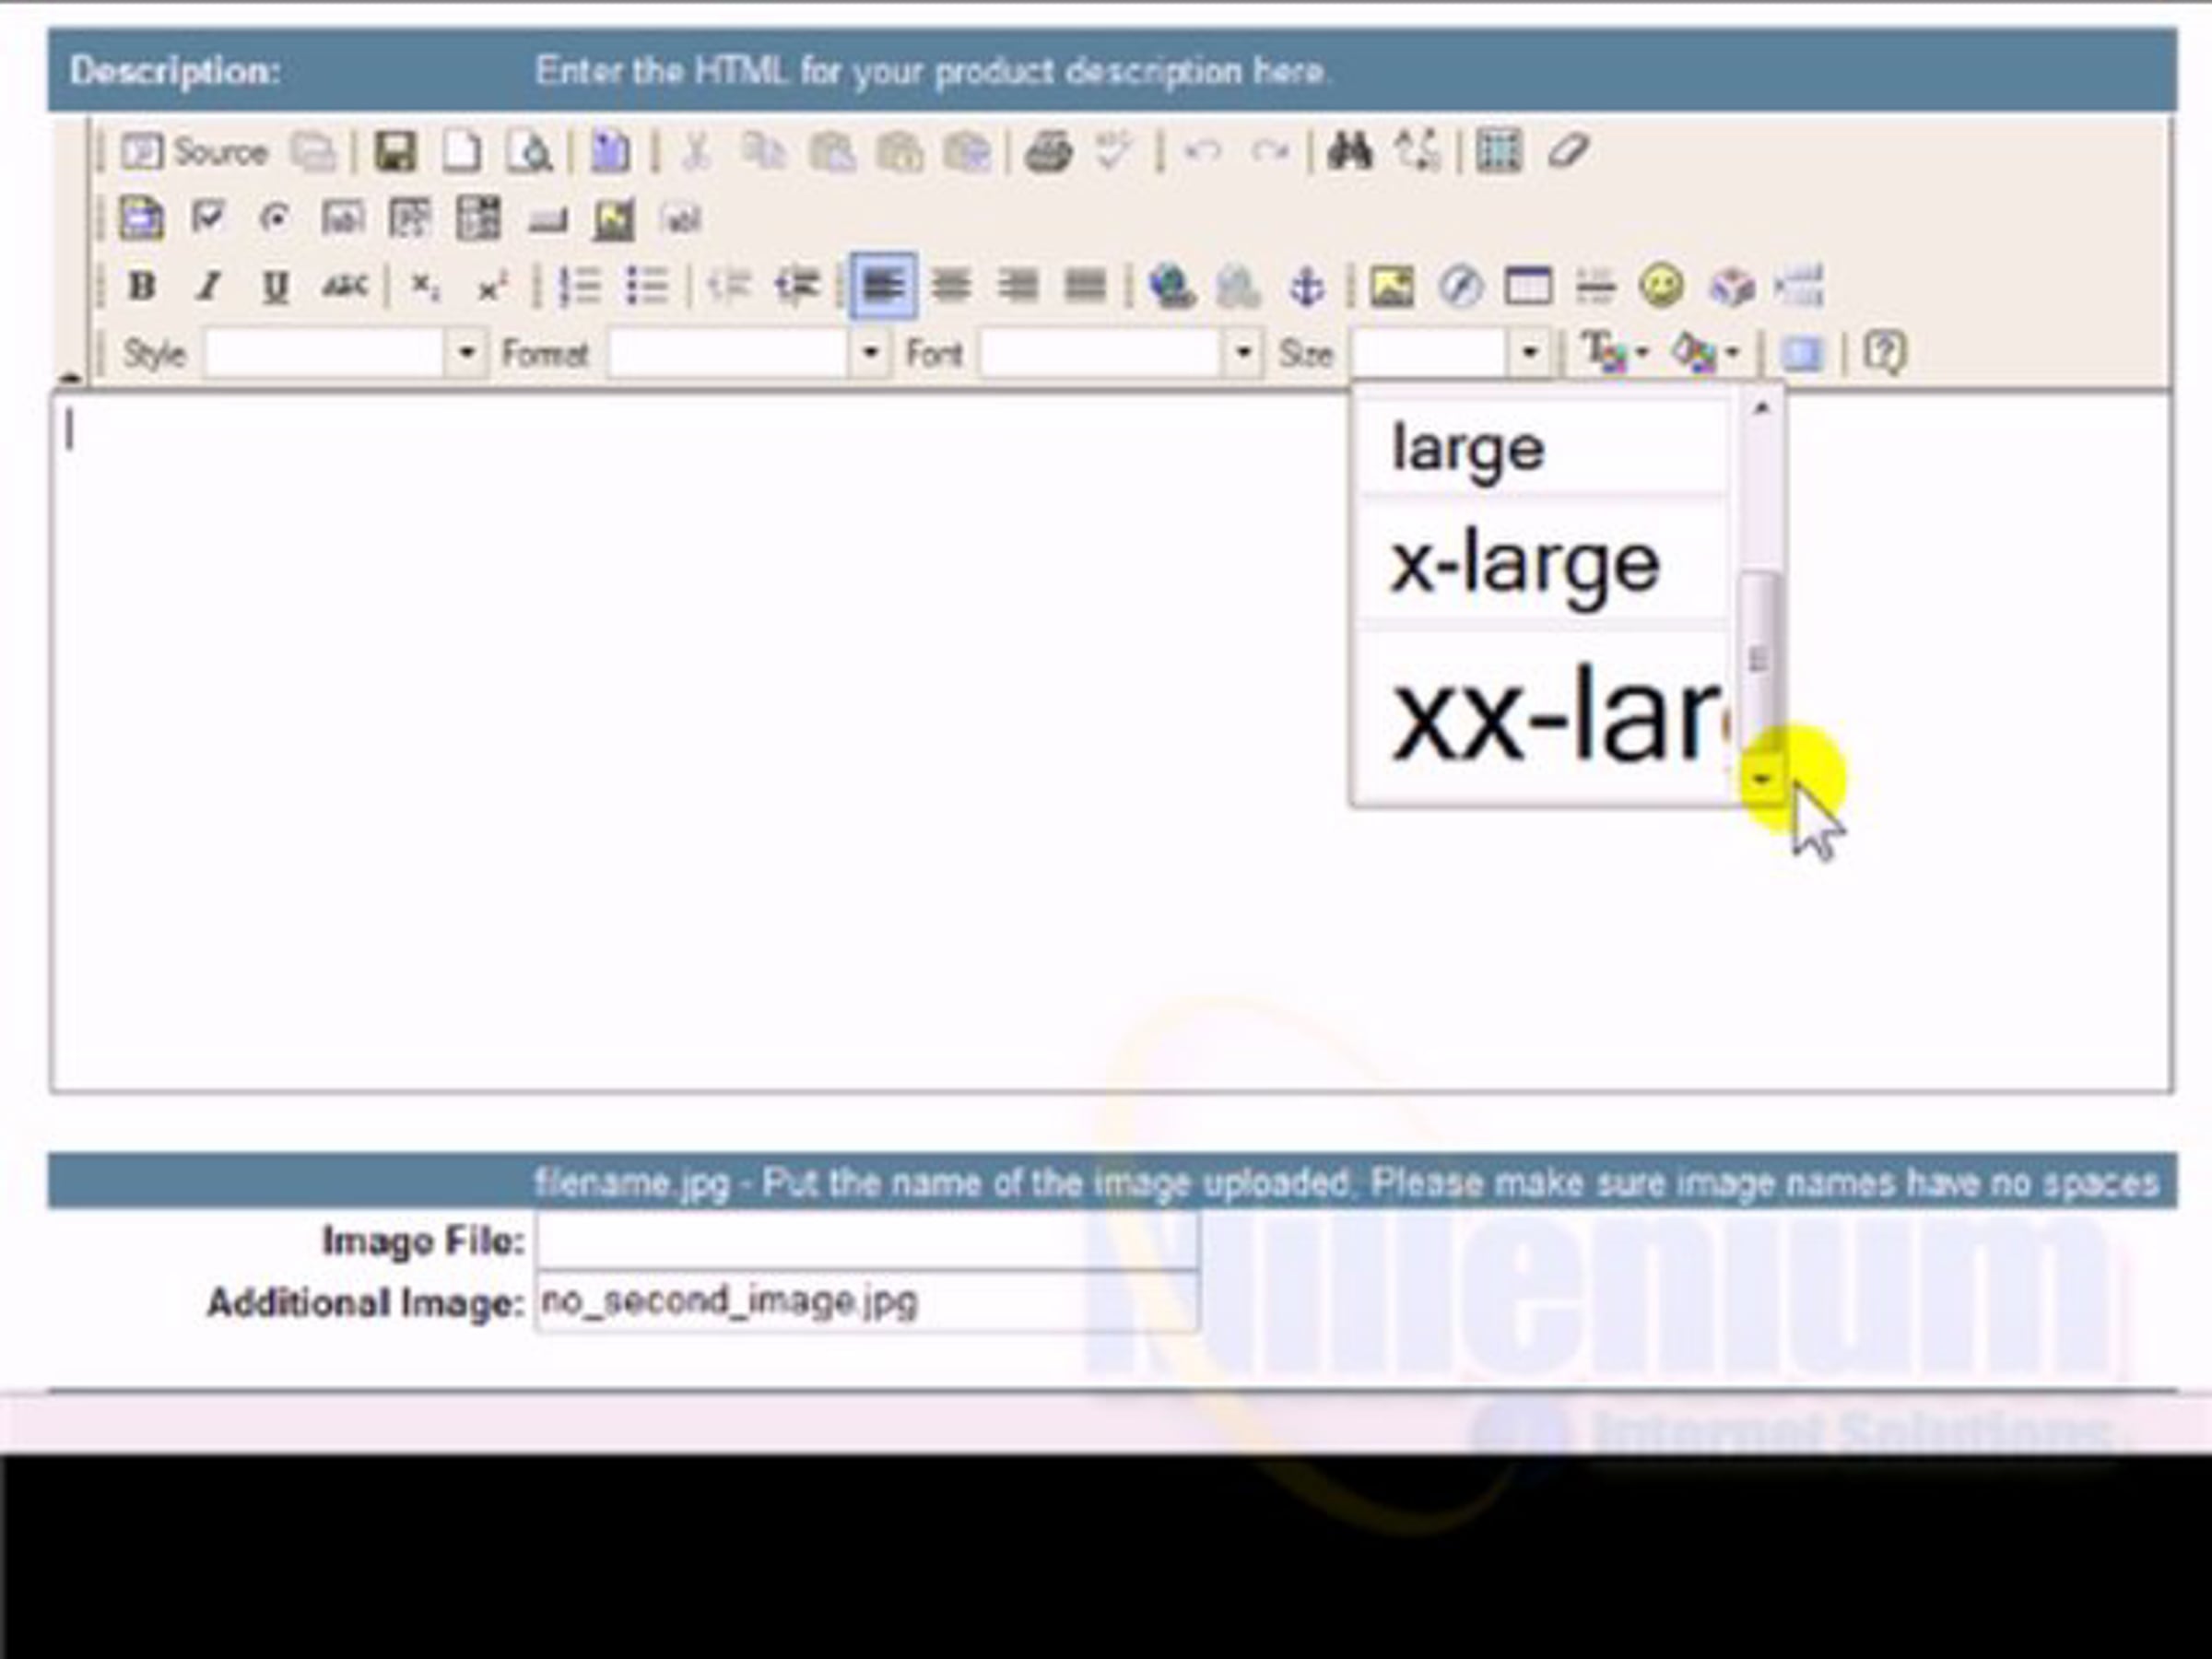Toggle Bold formatting
This screenshot has height=1659, width=2212.
pos(142,287)
